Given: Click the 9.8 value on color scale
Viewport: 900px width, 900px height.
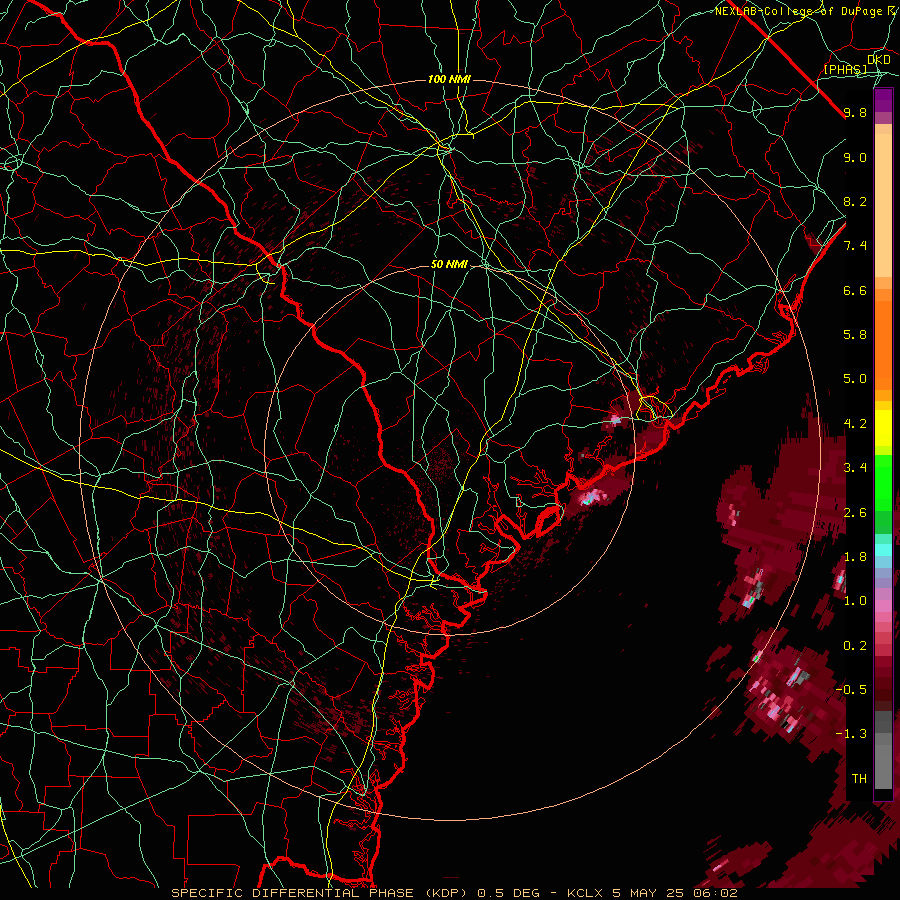Looking at the screenshot, I should click(855, 112).
